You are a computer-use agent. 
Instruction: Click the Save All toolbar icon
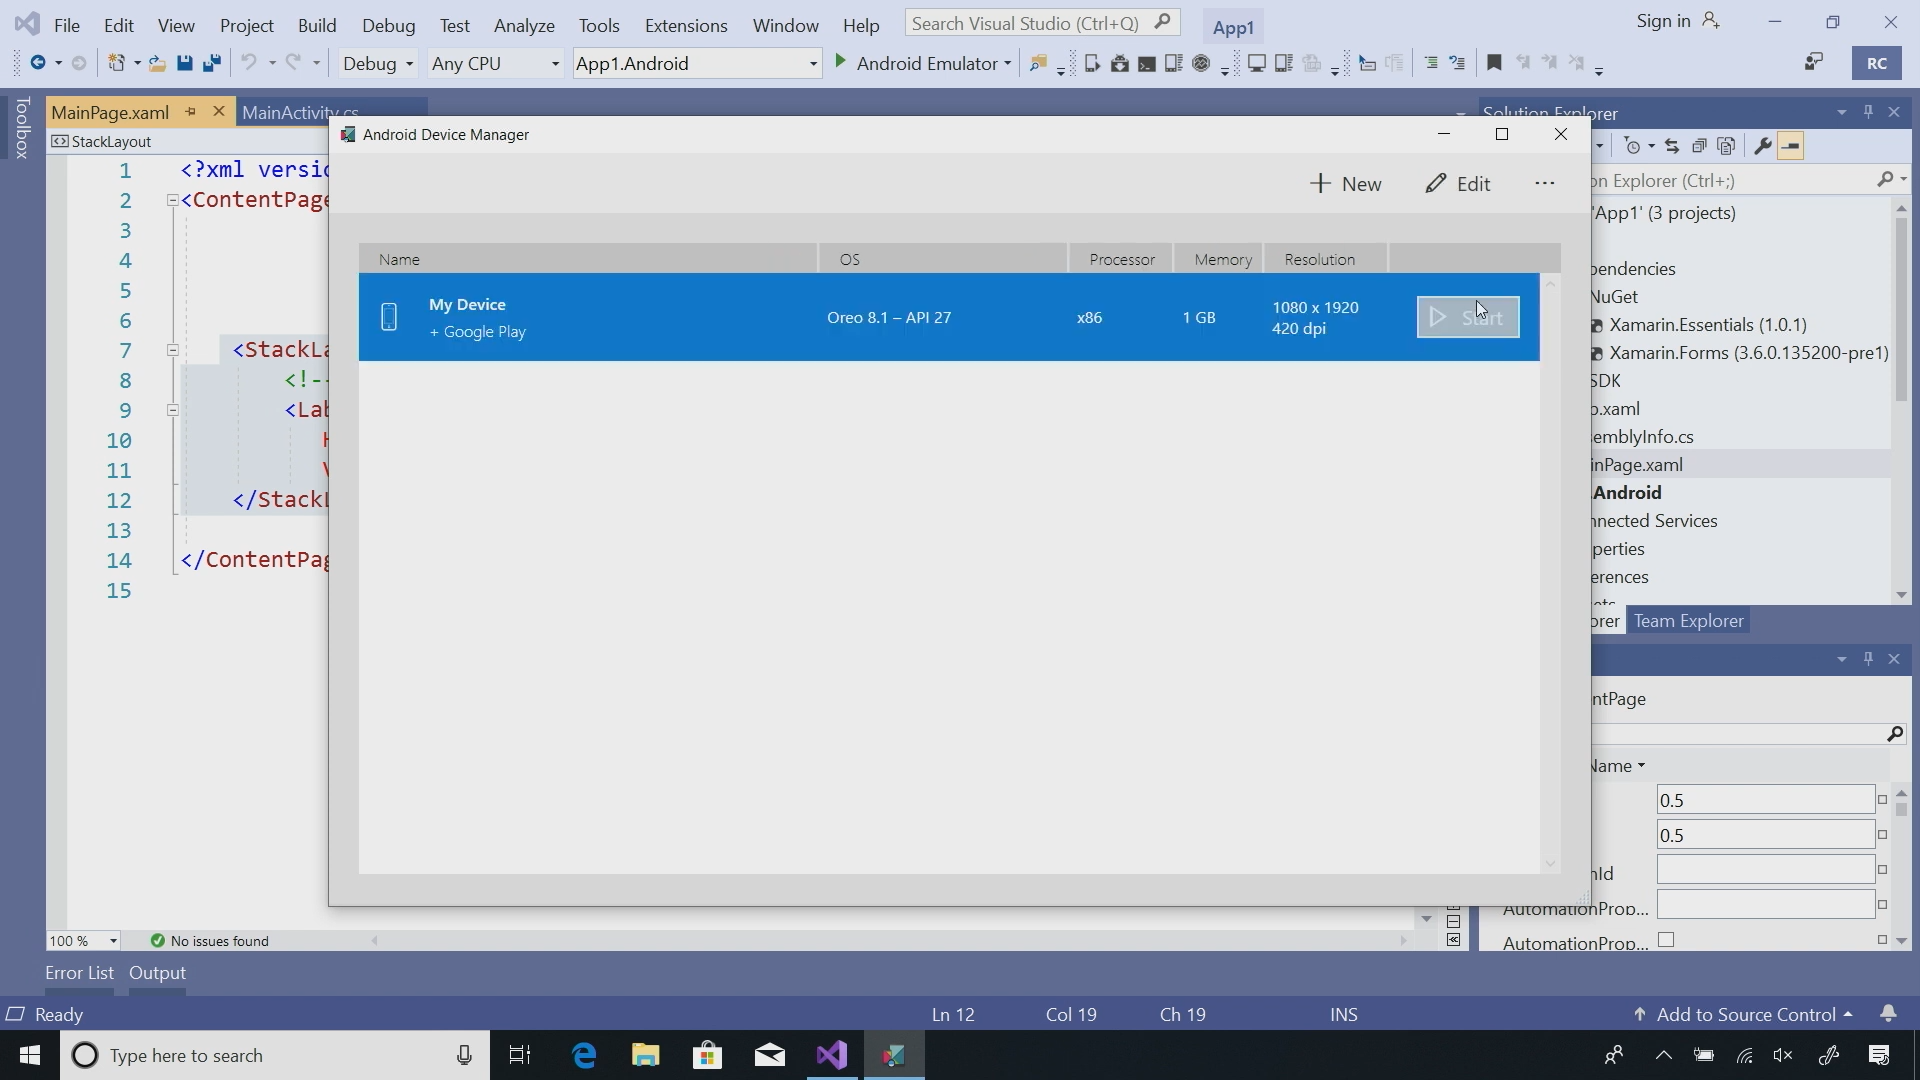click(212, 63)
